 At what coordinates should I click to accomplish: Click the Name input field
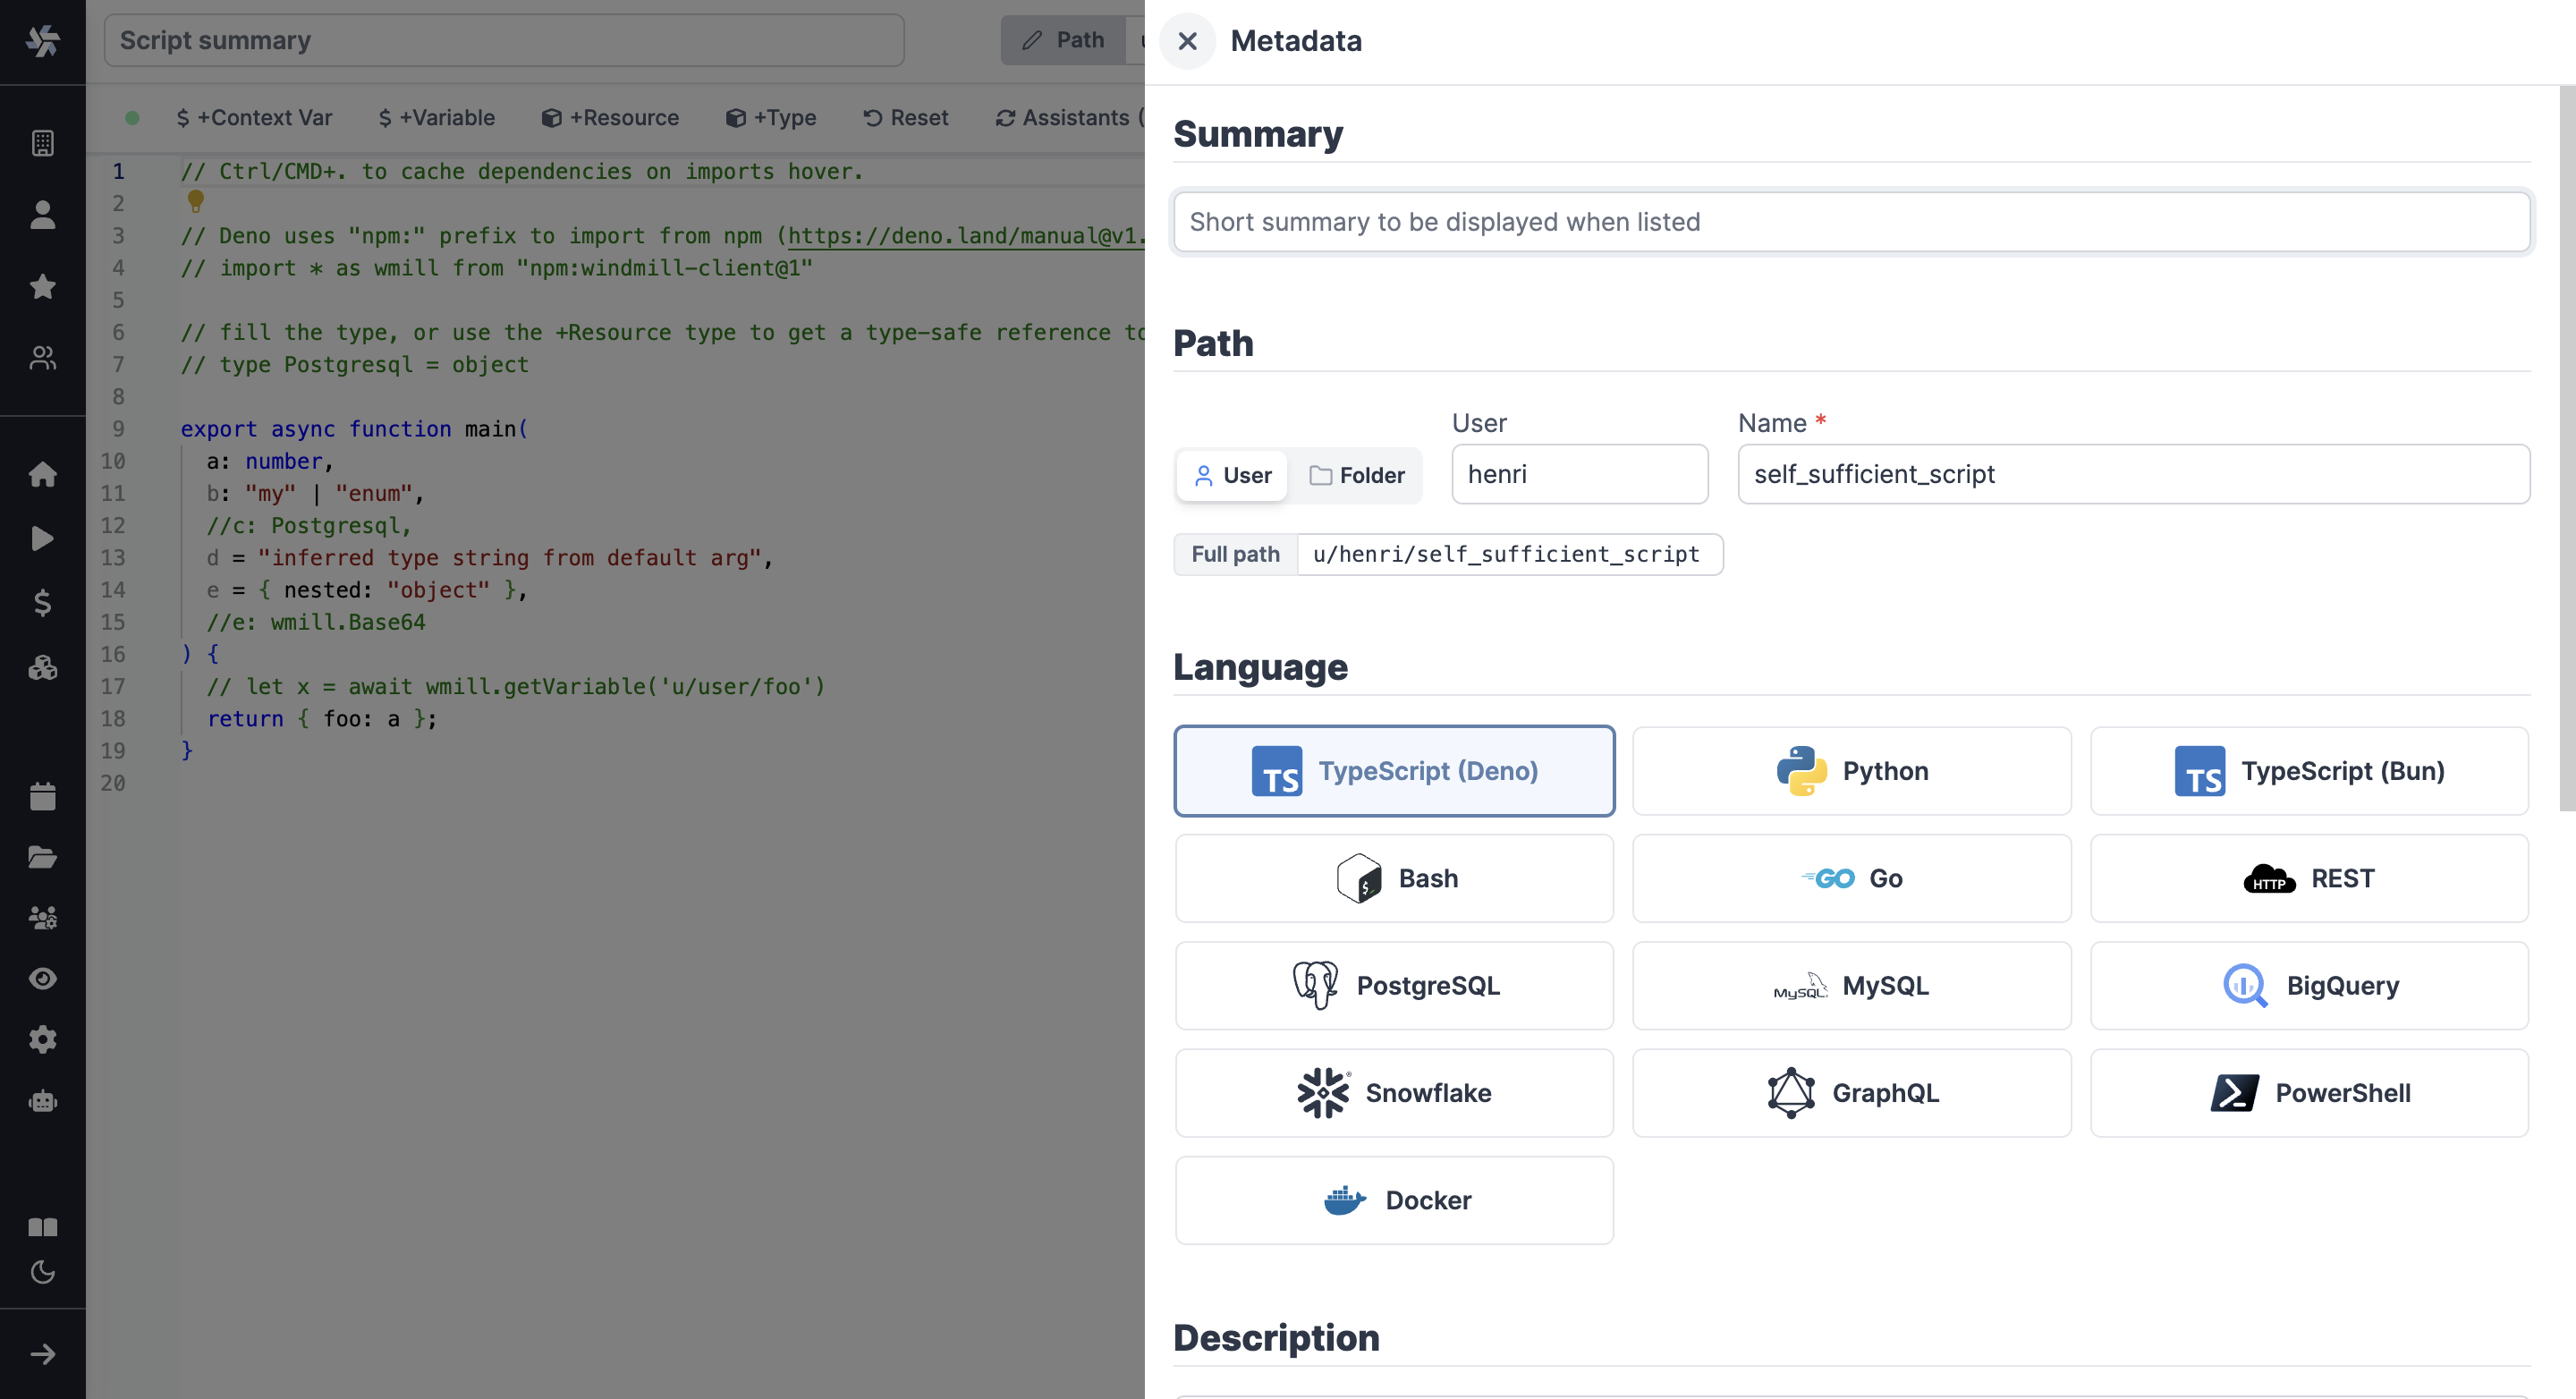pyautogui.click(x=2135, y=474)
